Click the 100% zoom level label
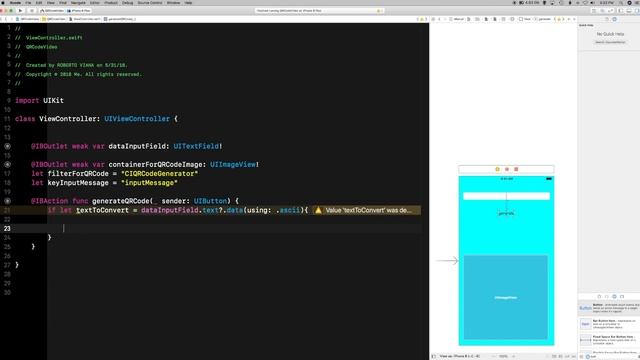Screen dimensions: 640x360 click(x=503, y=356)
